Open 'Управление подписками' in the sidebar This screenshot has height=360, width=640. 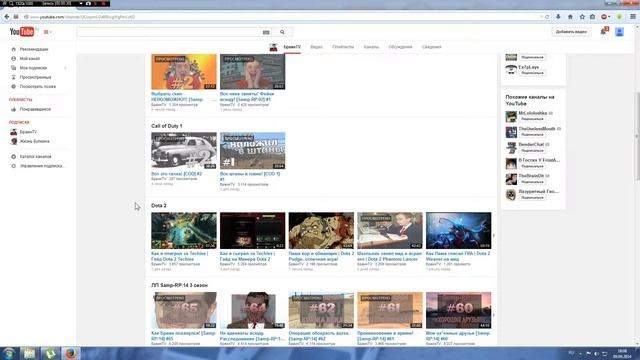click(x=41, y=166)
